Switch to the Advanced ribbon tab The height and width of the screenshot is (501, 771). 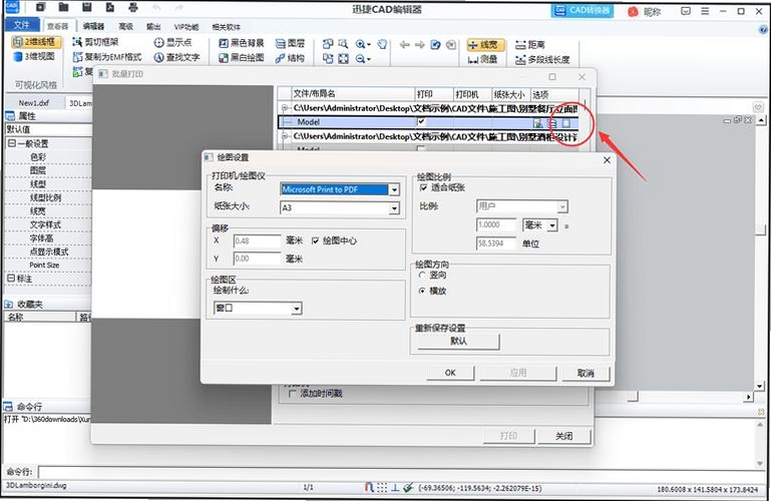(126, 26)
